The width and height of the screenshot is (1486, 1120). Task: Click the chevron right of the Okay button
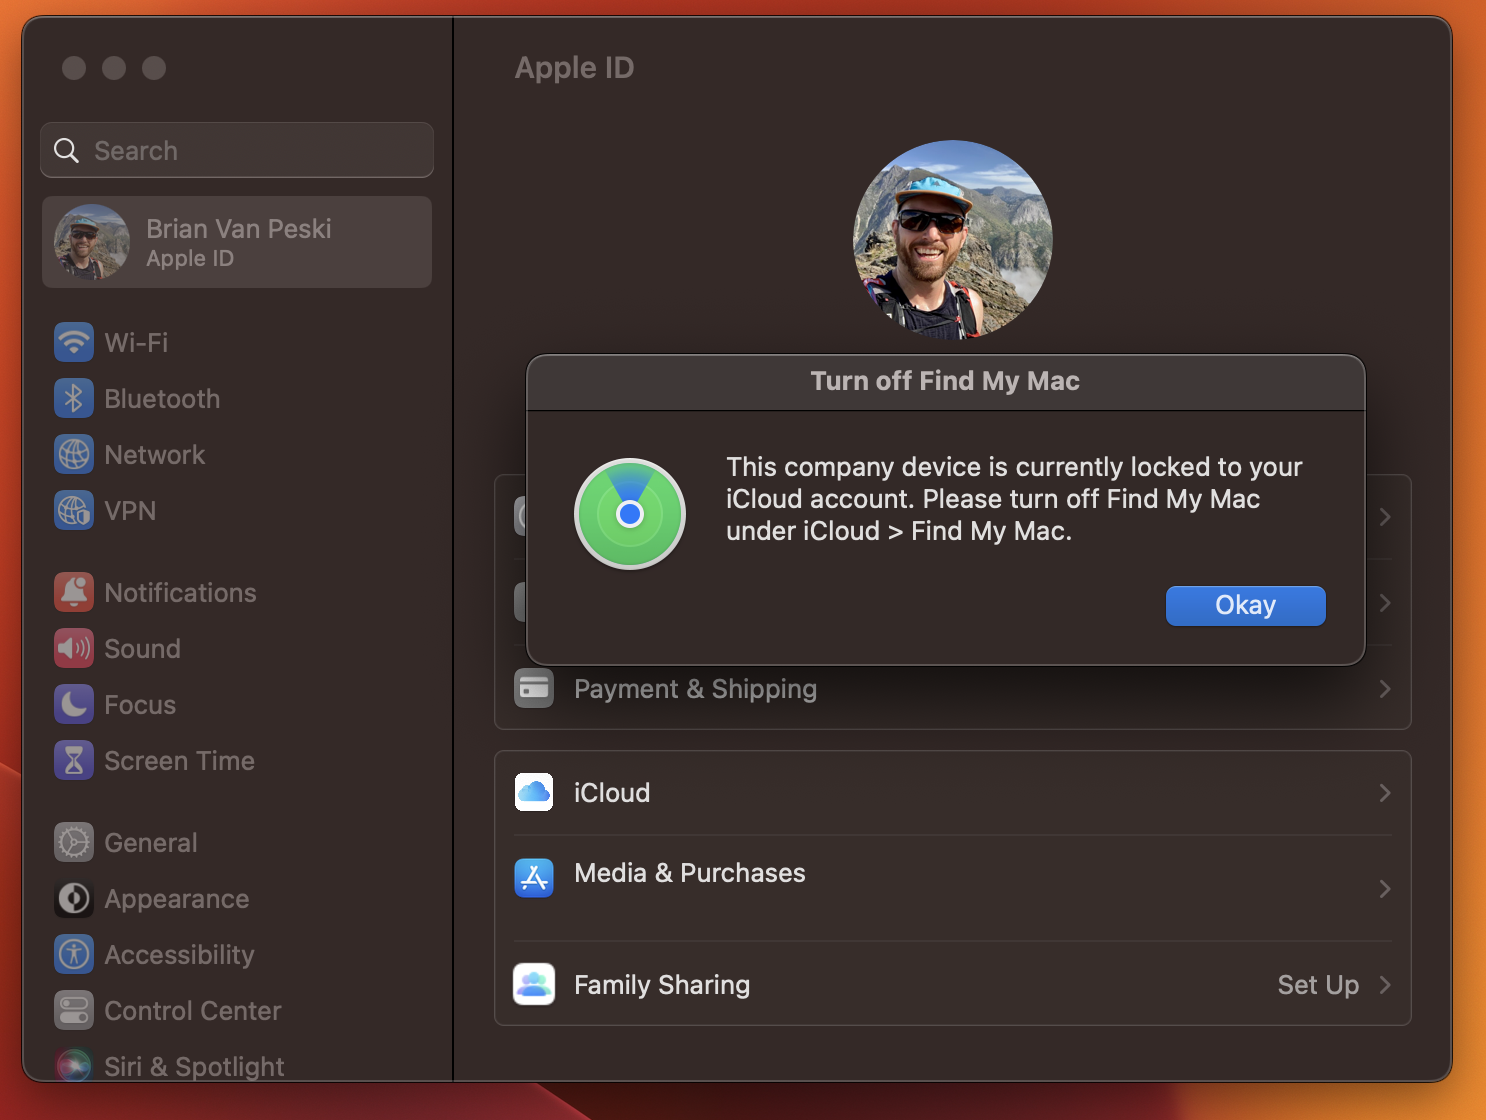[1385, 603]
